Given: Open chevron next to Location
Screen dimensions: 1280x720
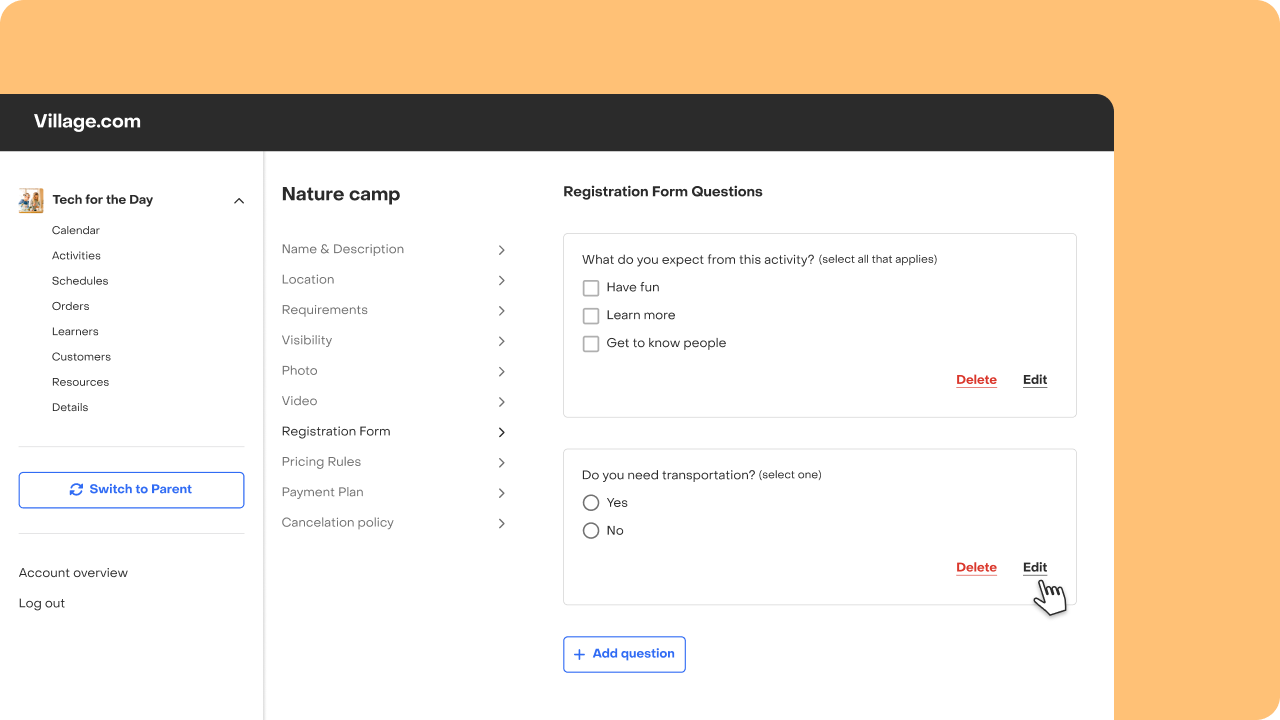Looking at the screenshot, I should point(502,280).
